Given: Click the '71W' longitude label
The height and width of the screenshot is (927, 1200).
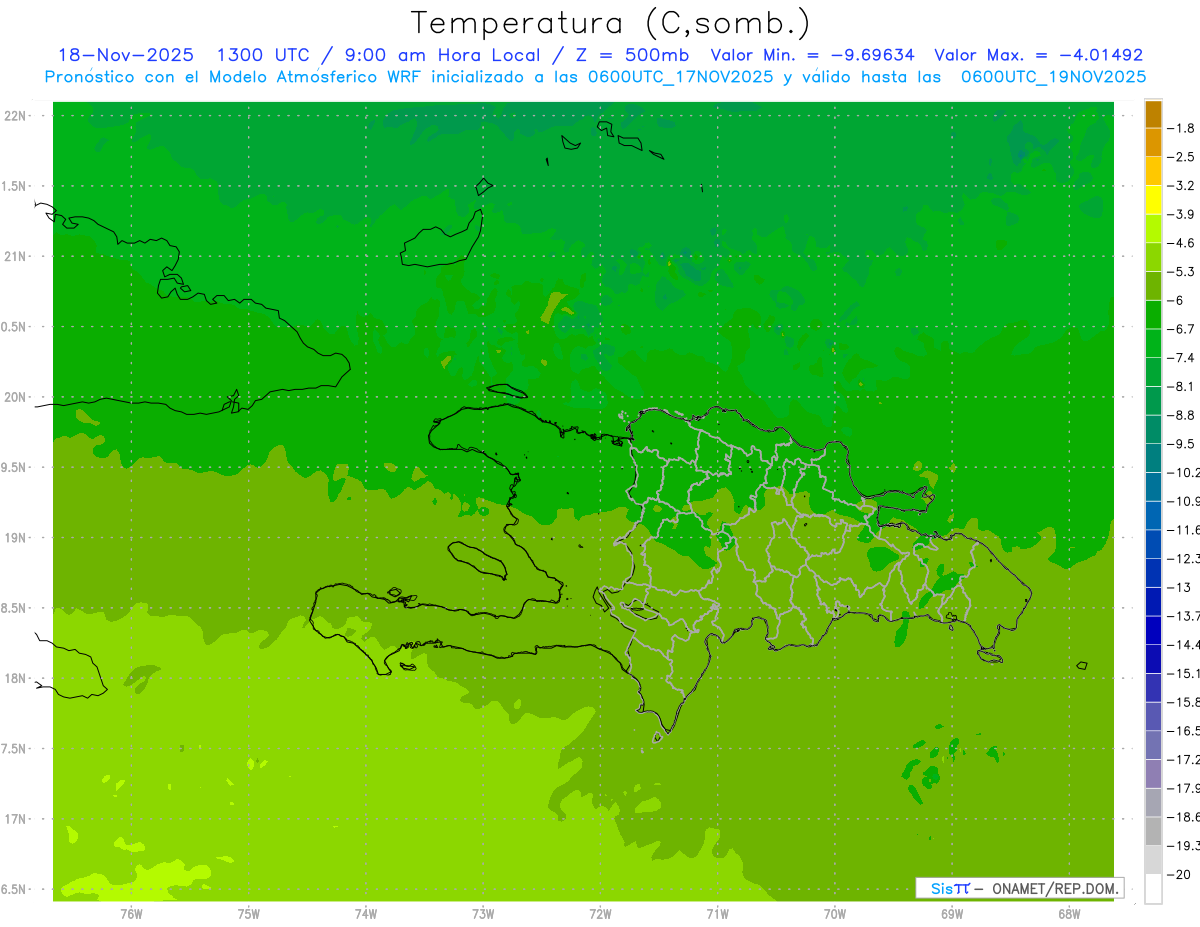Looking at the screenshot, I should pyautogui.click(x=717, y=914).
